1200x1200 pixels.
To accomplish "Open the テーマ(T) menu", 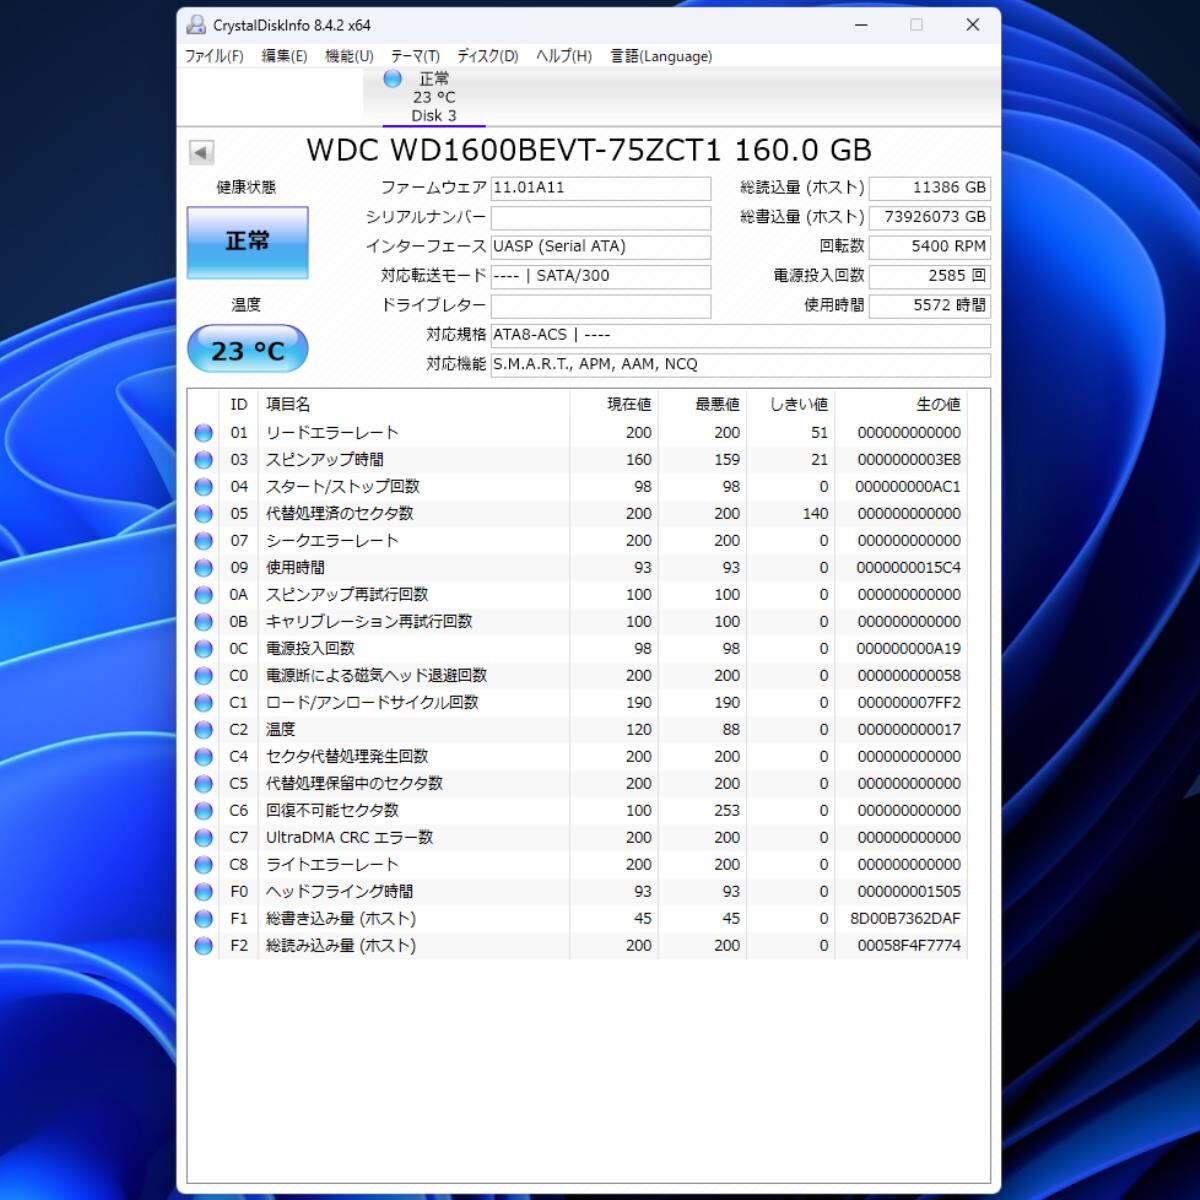I will 415,56.
